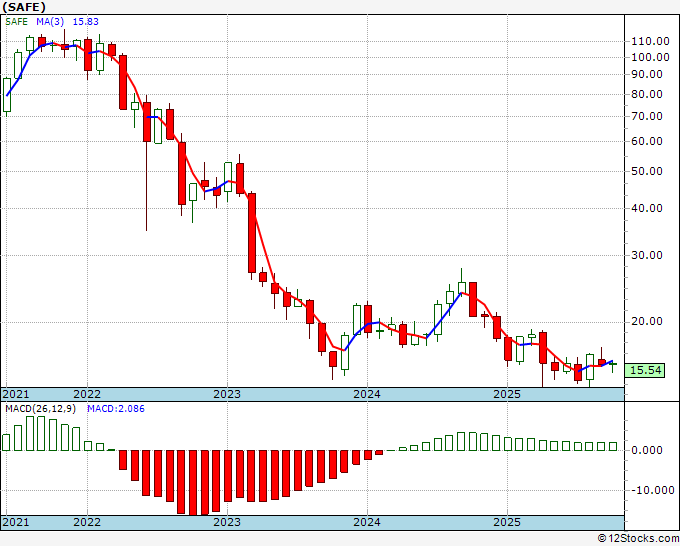Click the 0.000 MACD axis label
The height and width of the screenshot is (546, 680).
click(647, 451)
